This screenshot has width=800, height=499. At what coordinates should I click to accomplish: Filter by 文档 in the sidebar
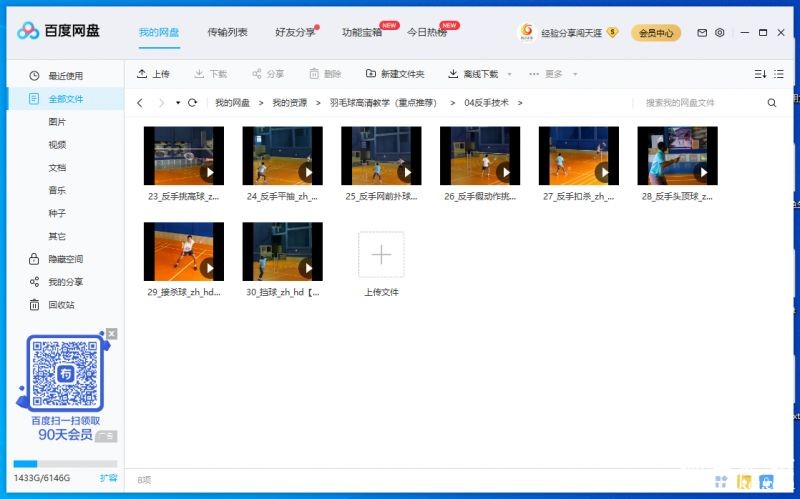click(57, 168)
